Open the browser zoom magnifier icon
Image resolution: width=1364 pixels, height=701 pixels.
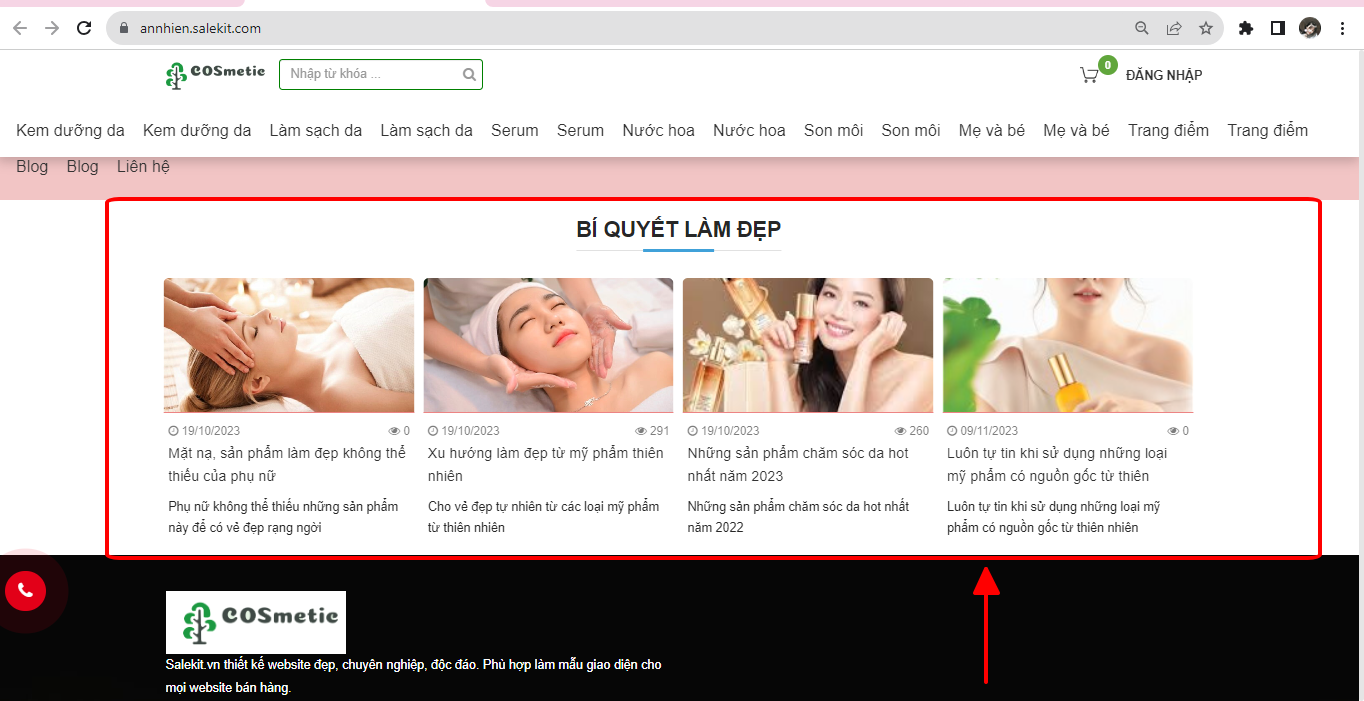pyautogui.click(x=1142, y=28)
